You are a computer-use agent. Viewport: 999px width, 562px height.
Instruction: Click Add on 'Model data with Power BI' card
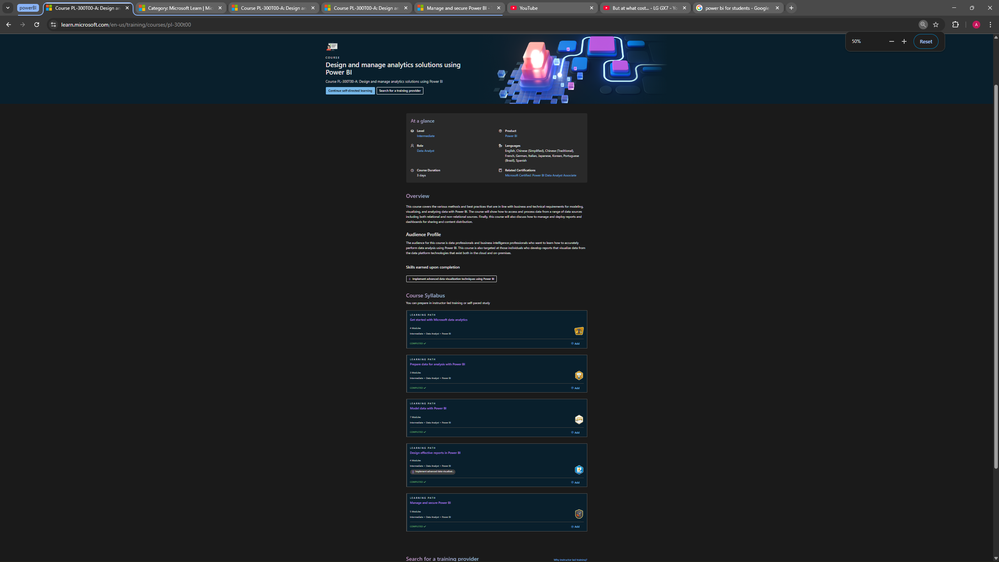(x=575, y=432)
